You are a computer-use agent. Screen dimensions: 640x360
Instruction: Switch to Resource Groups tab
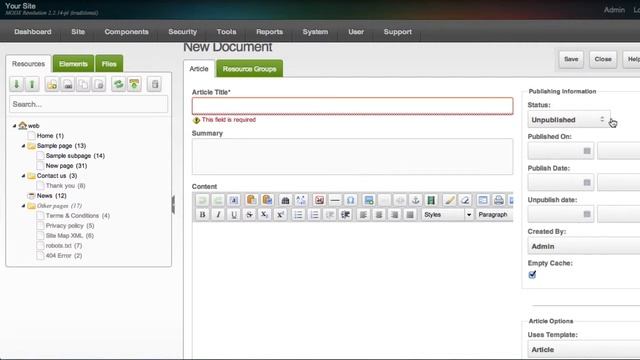point(249,69)
